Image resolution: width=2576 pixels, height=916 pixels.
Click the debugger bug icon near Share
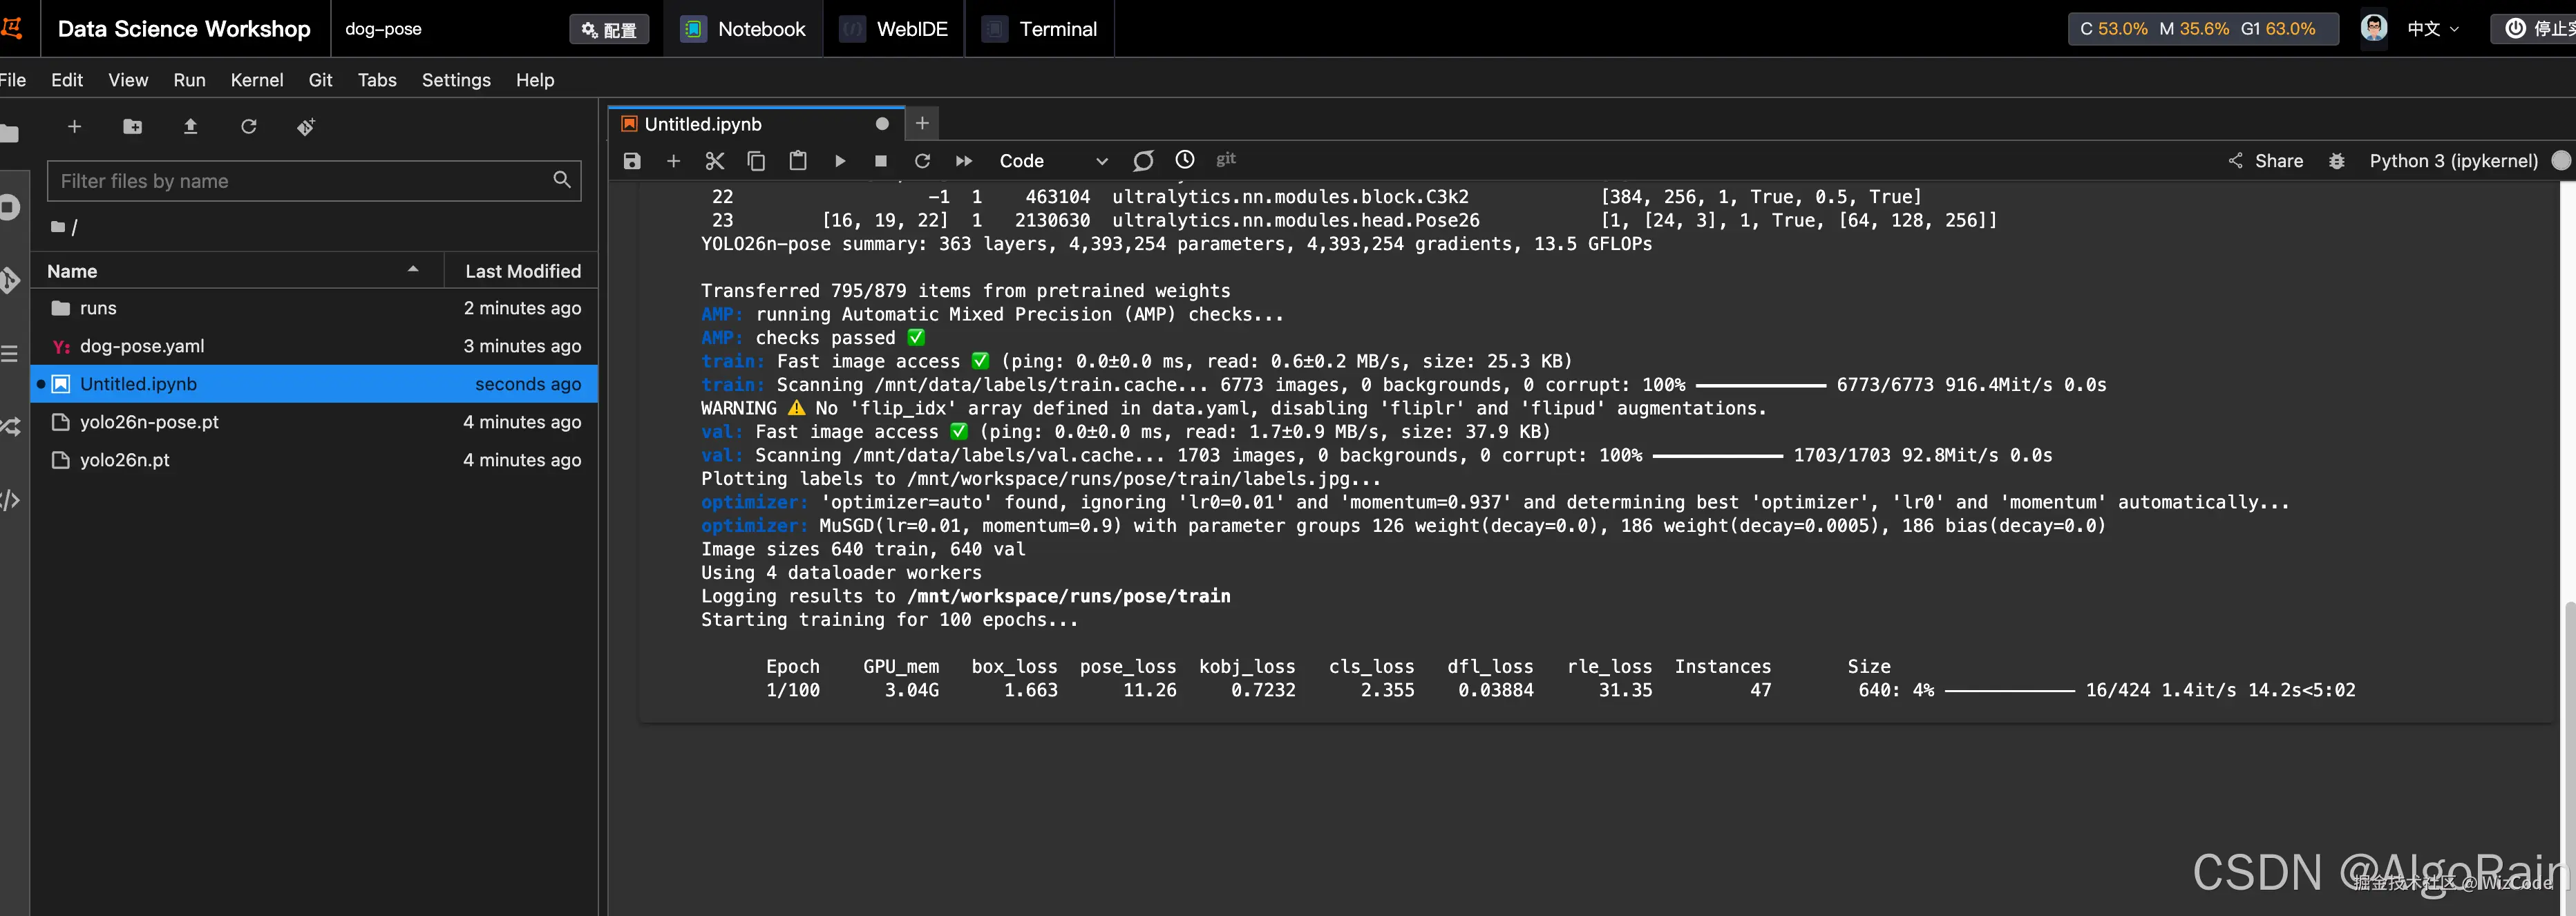click(2336, 161)
